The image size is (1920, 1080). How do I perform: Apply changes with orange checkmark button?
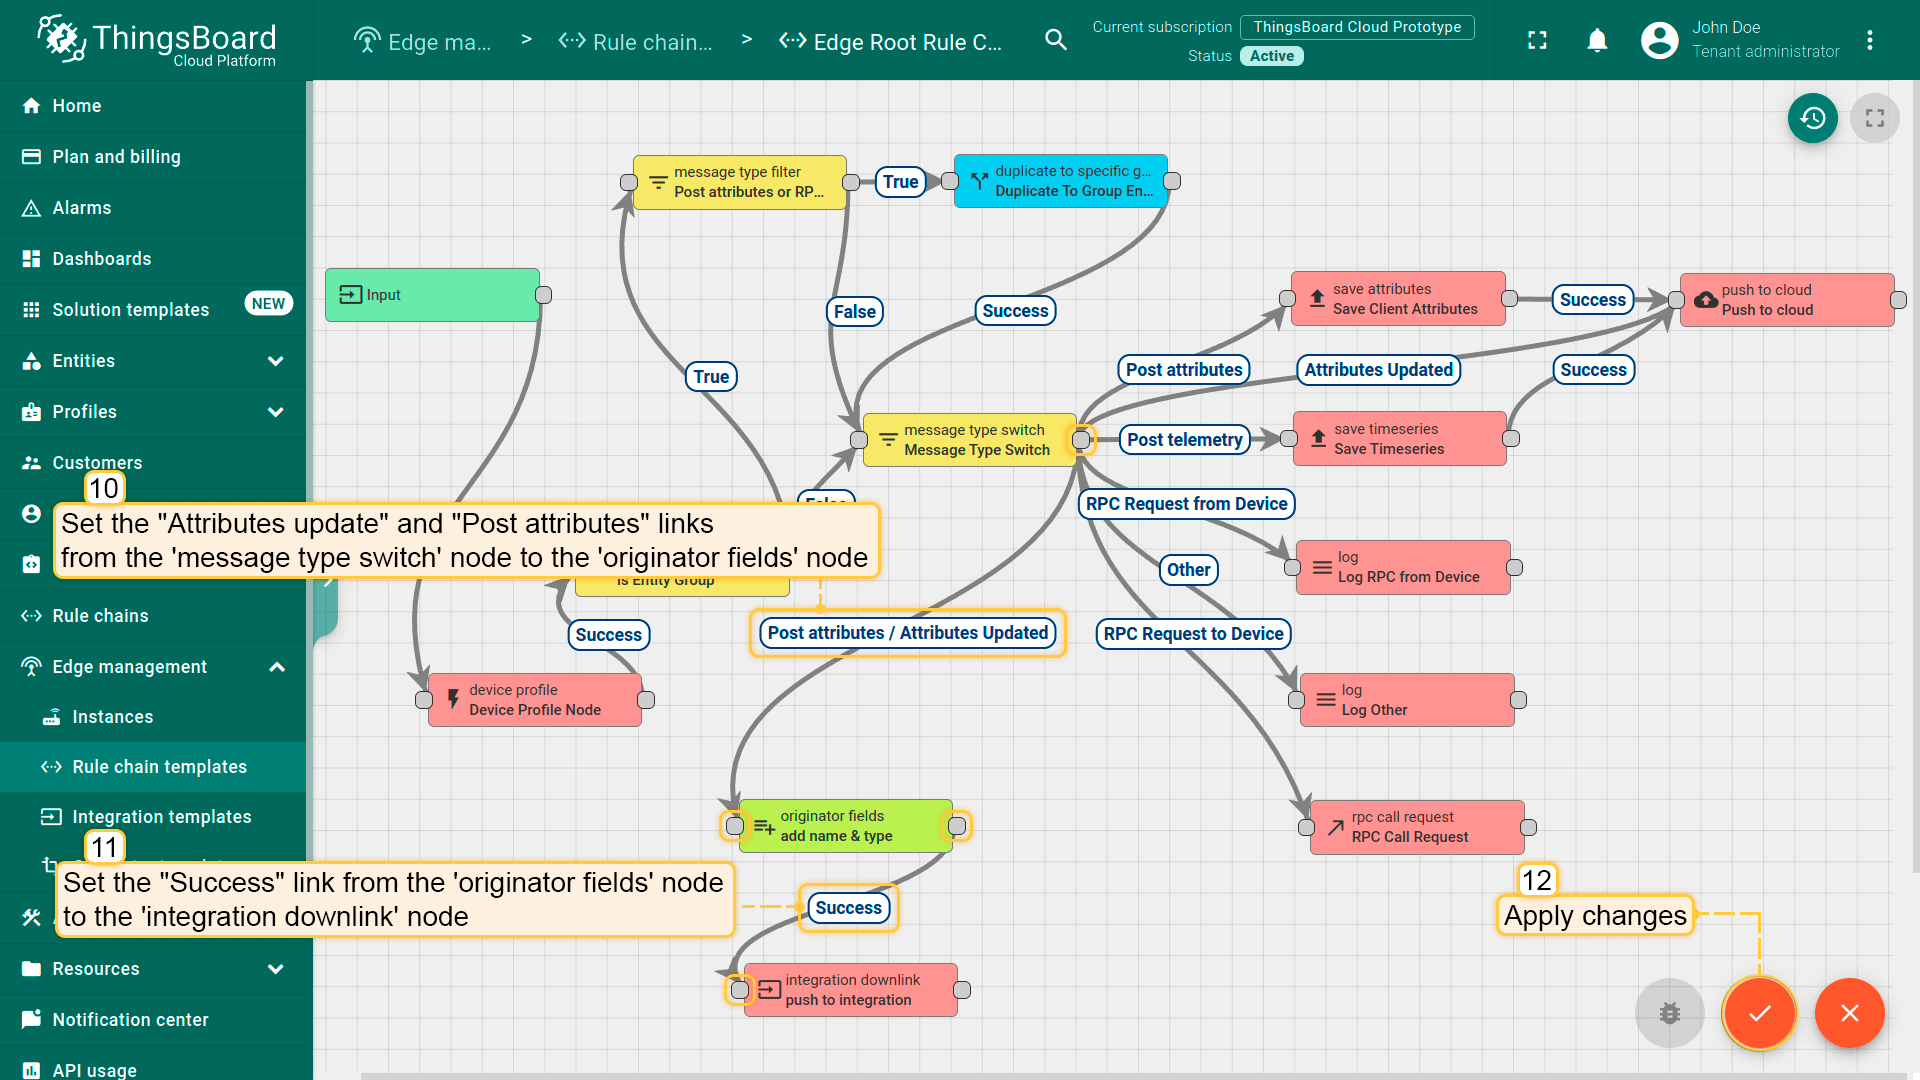pos(1759,1013)
